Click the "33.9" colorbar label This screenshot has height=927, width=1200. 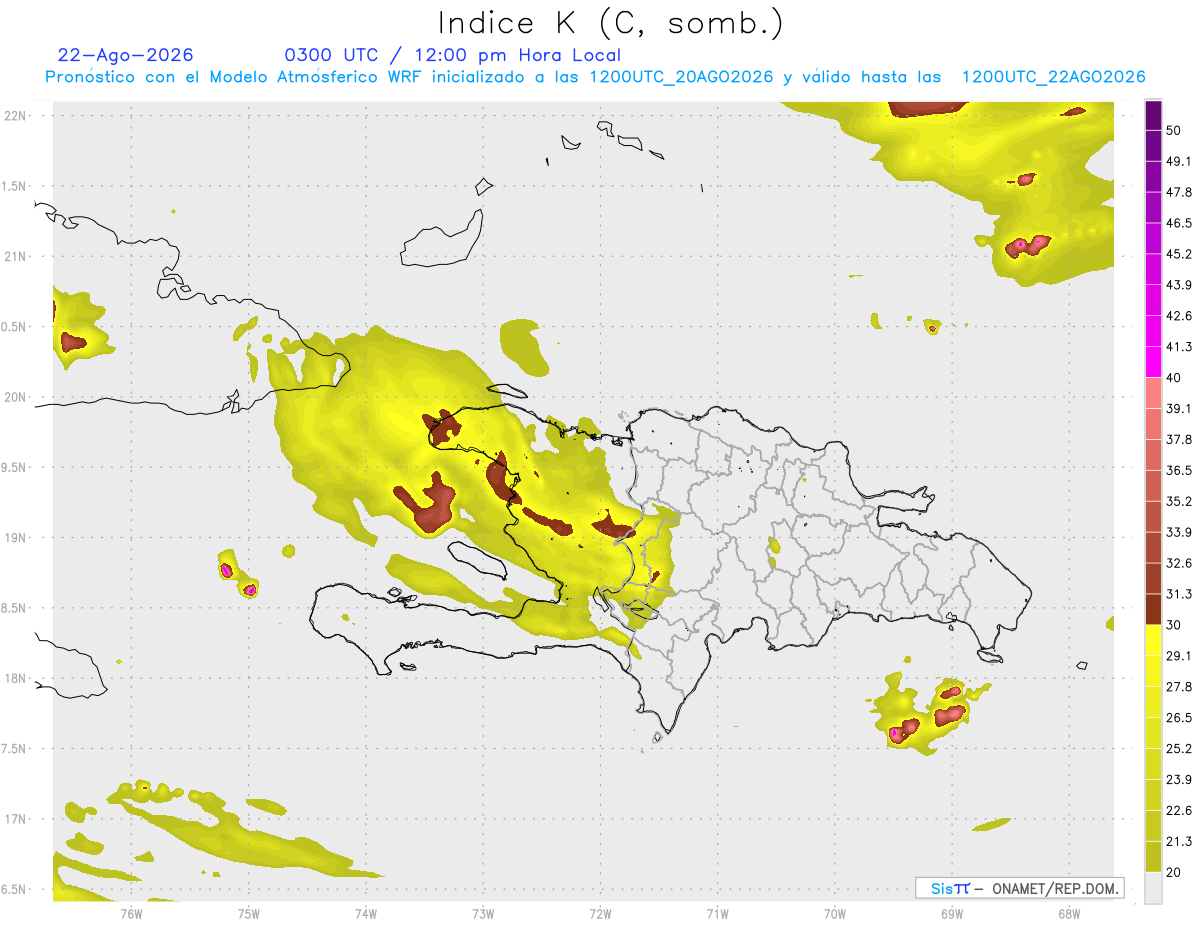[x=1179, y=532]
